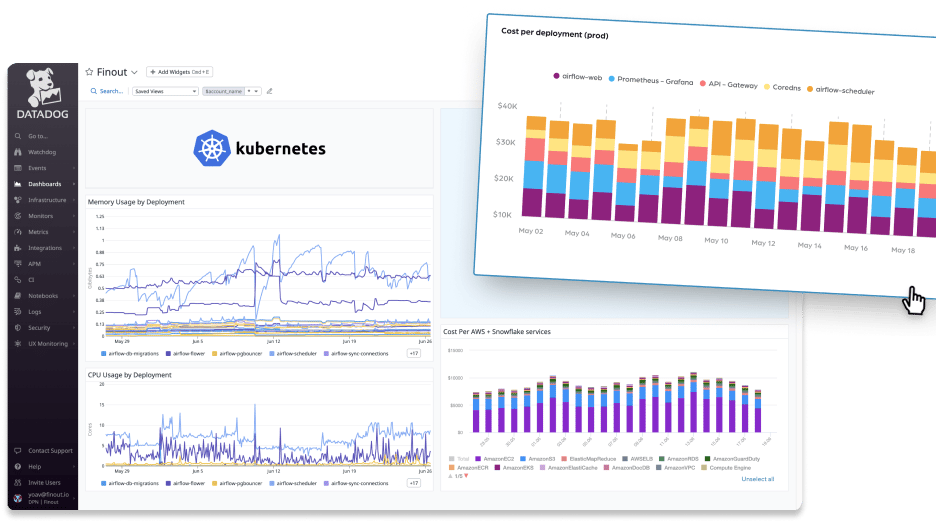Toggle AmazonRDS in AWS services legend
The image size is (936, 524).
(679, 459)
